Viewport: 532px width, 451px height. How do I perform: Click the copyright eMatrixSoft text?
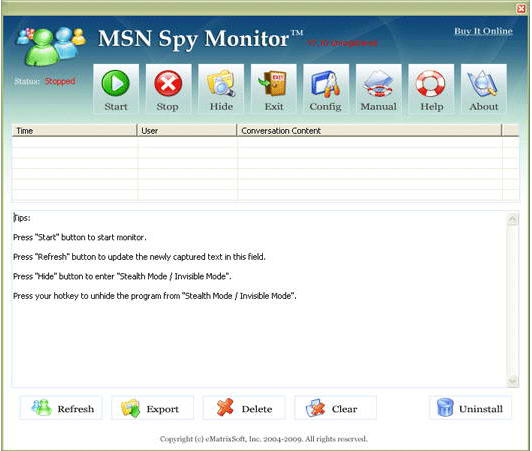pyautogui.click(x=264, y=439)
